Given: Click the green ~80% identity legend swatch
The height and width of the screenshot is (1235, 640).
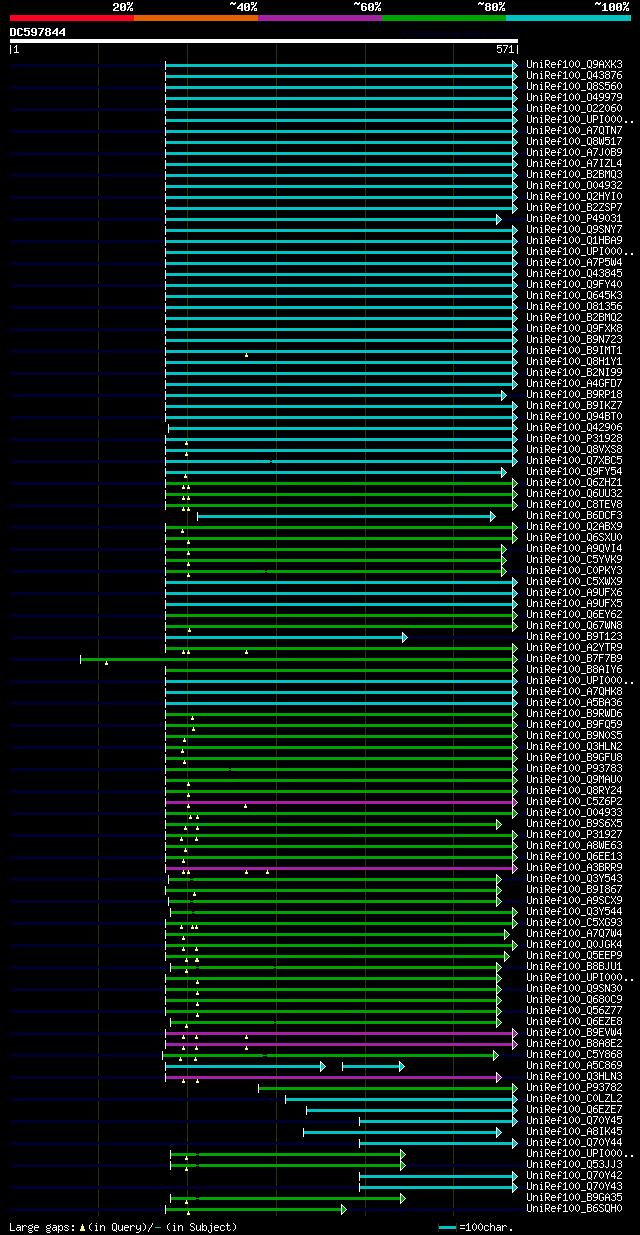Looking at the screenshot, I should coord(443,18).
